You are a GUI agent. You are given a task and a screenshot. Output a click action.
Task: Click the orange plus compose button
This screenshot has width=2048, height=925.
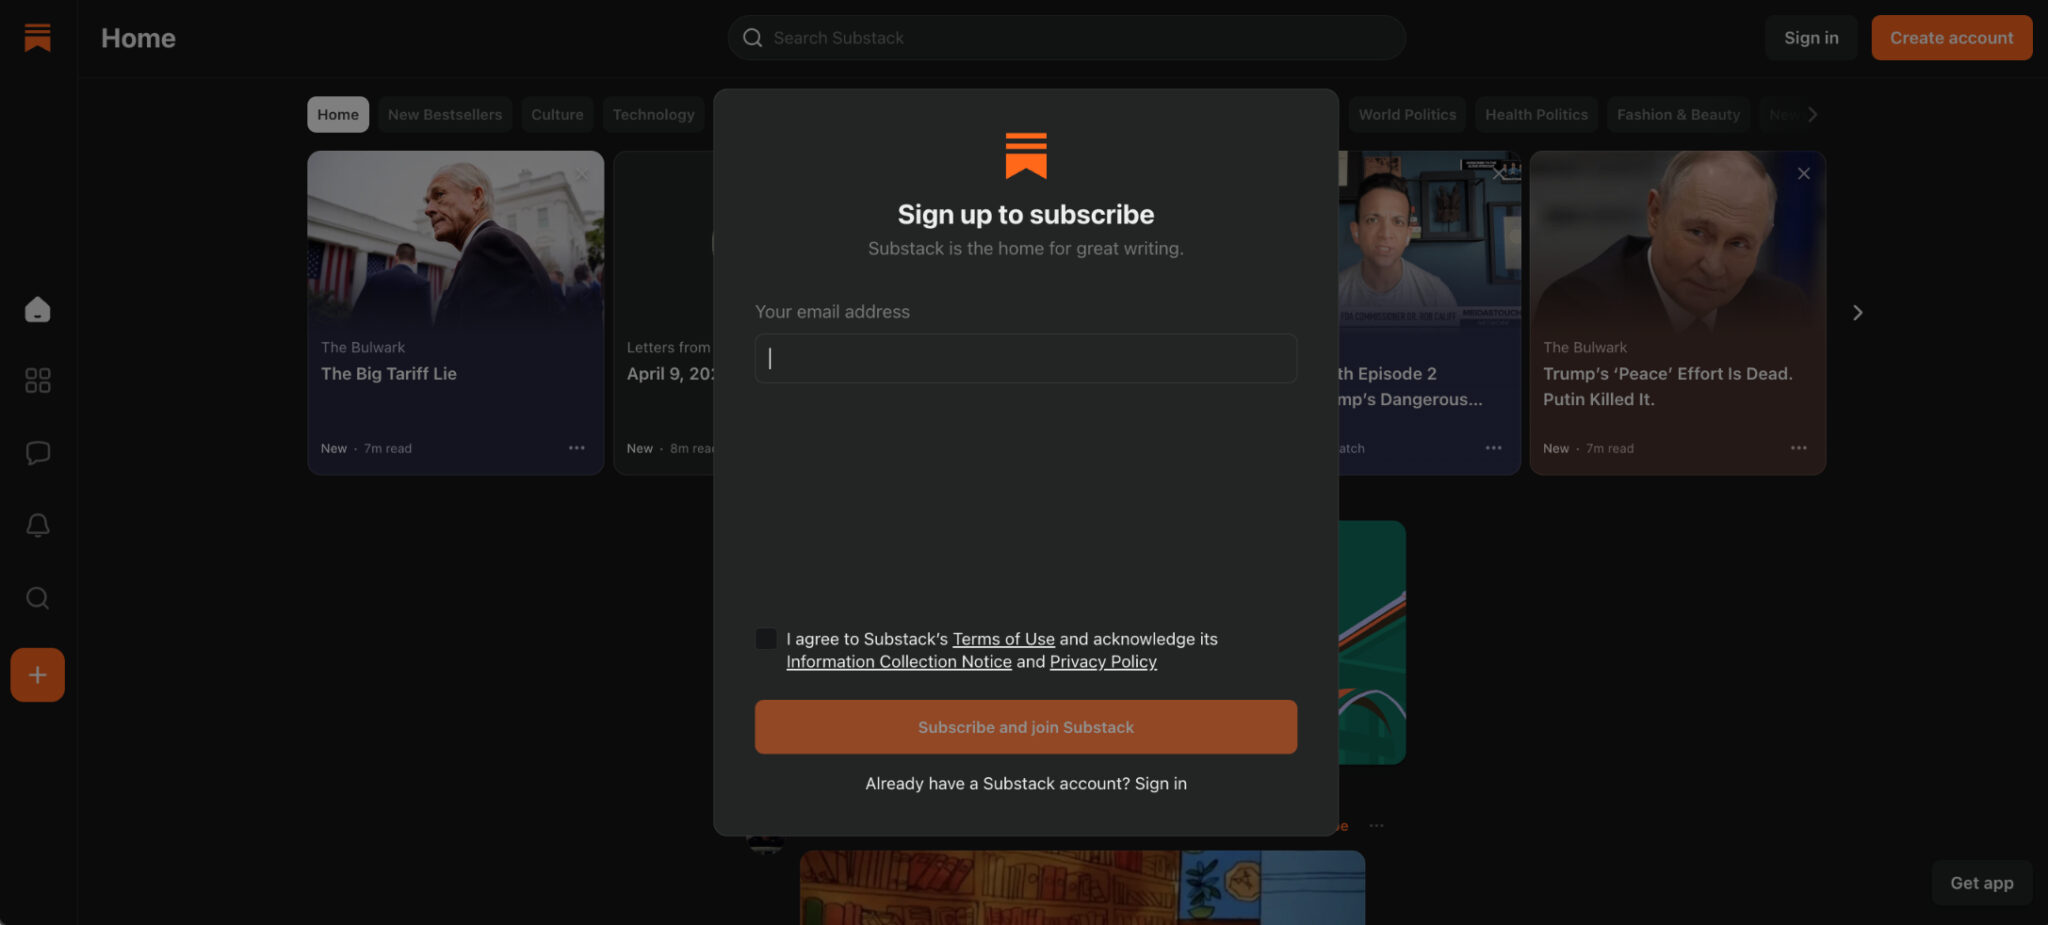[x=37, y=674]
